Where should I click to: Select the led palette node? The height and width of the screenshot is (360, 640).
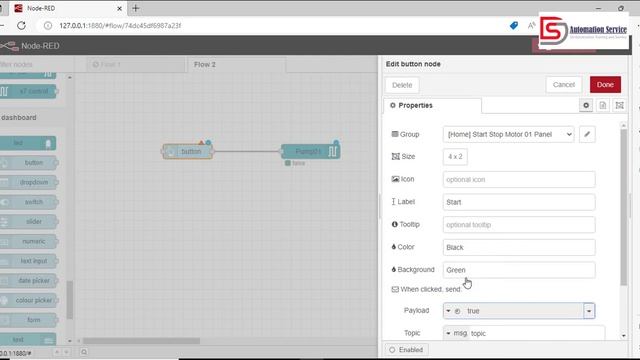pos(29,143)
